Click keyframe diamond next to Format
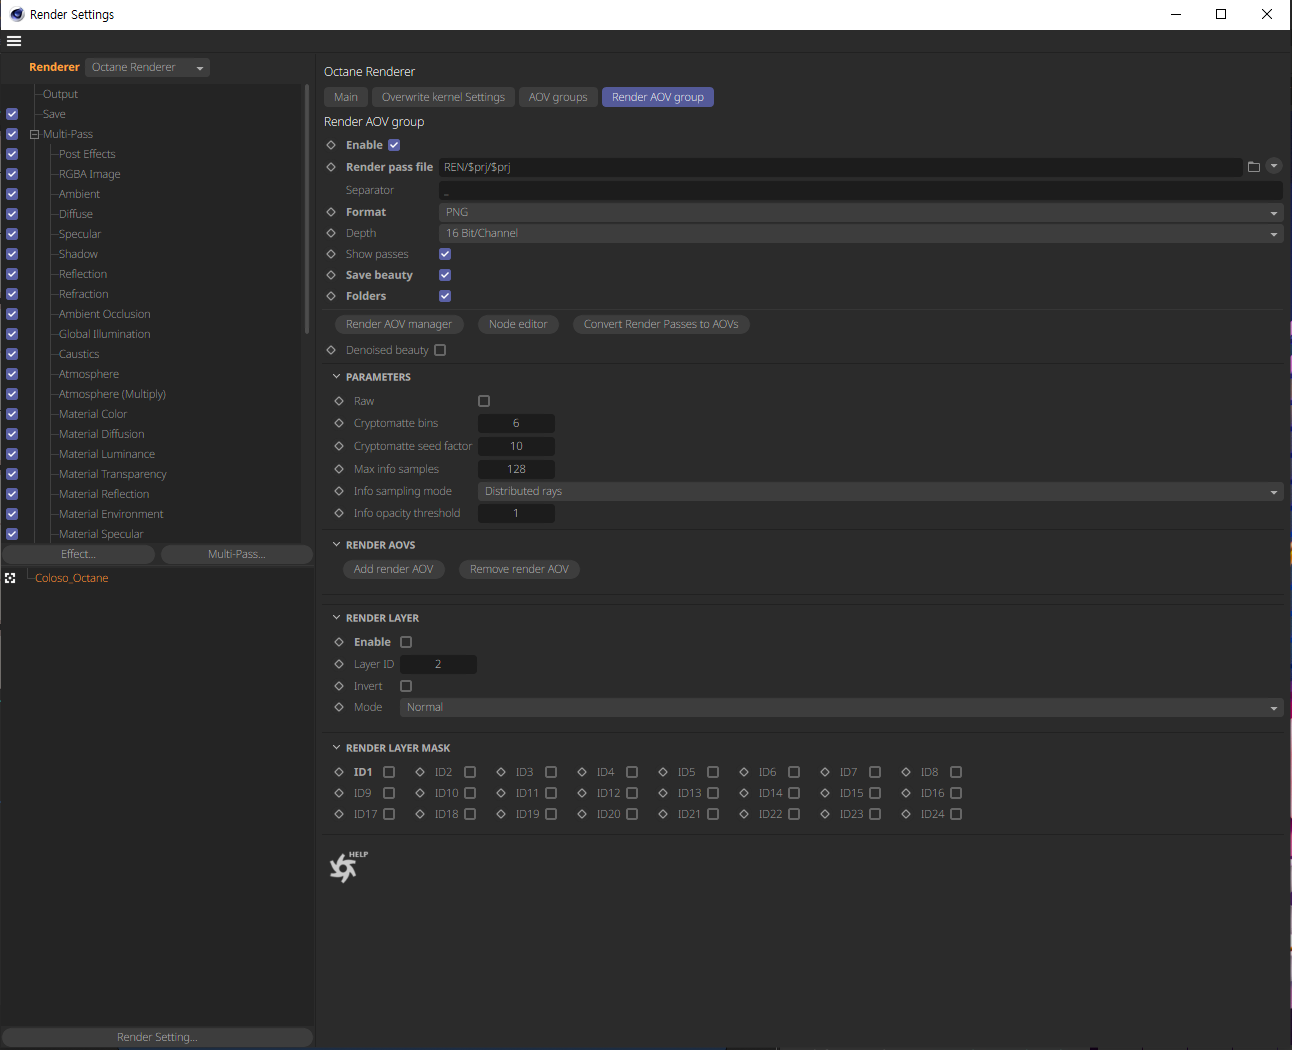The width and height of the screenshot is (1292, 1050). pyautogui.click(x=331, y=212)
